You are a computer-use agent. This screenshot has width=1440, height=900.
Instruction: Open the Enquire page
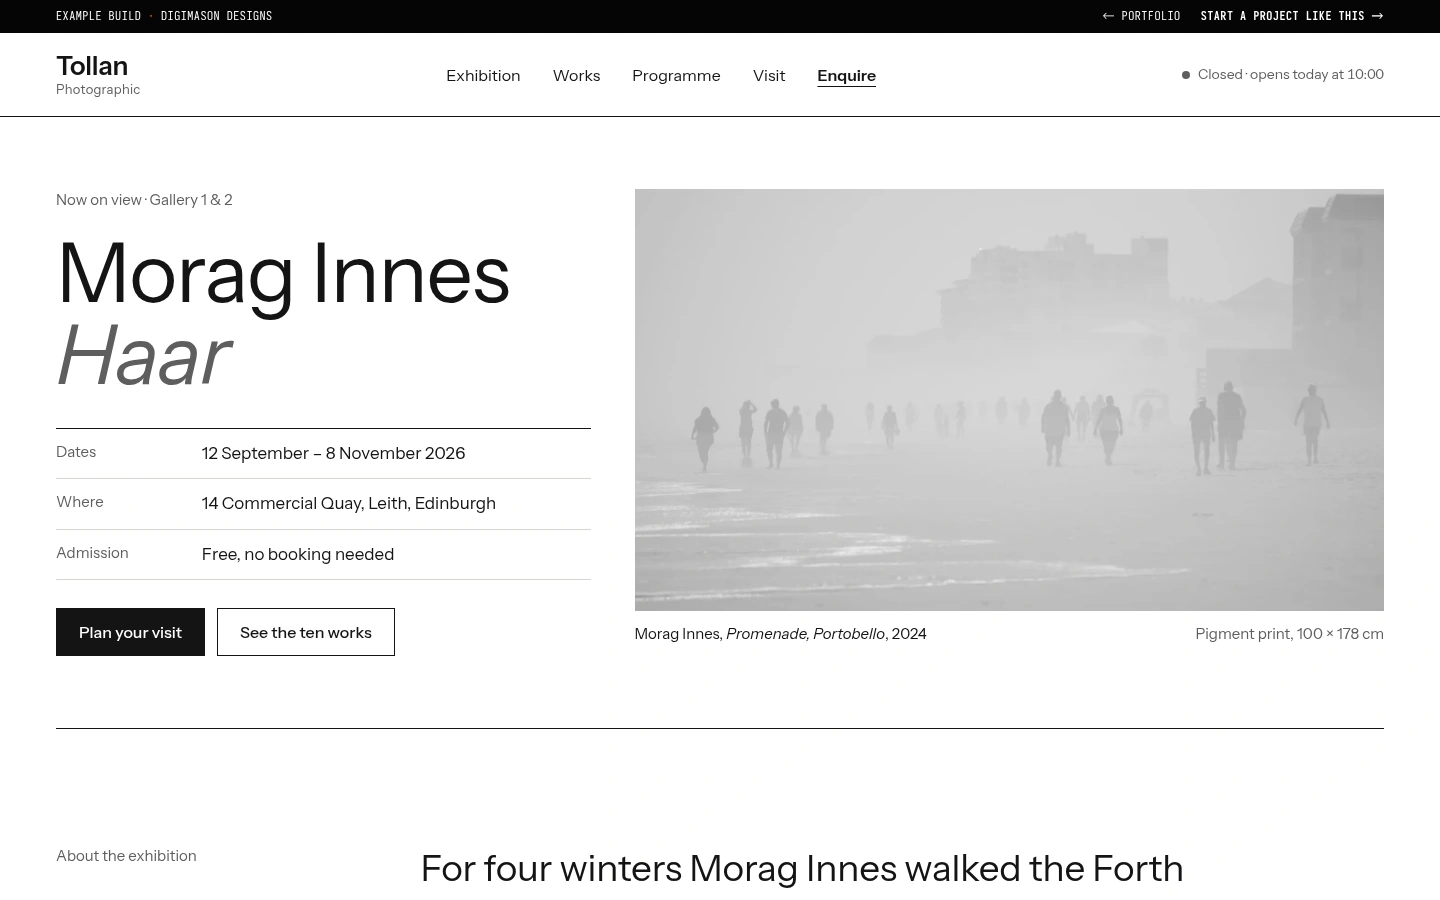click(846, 76)
